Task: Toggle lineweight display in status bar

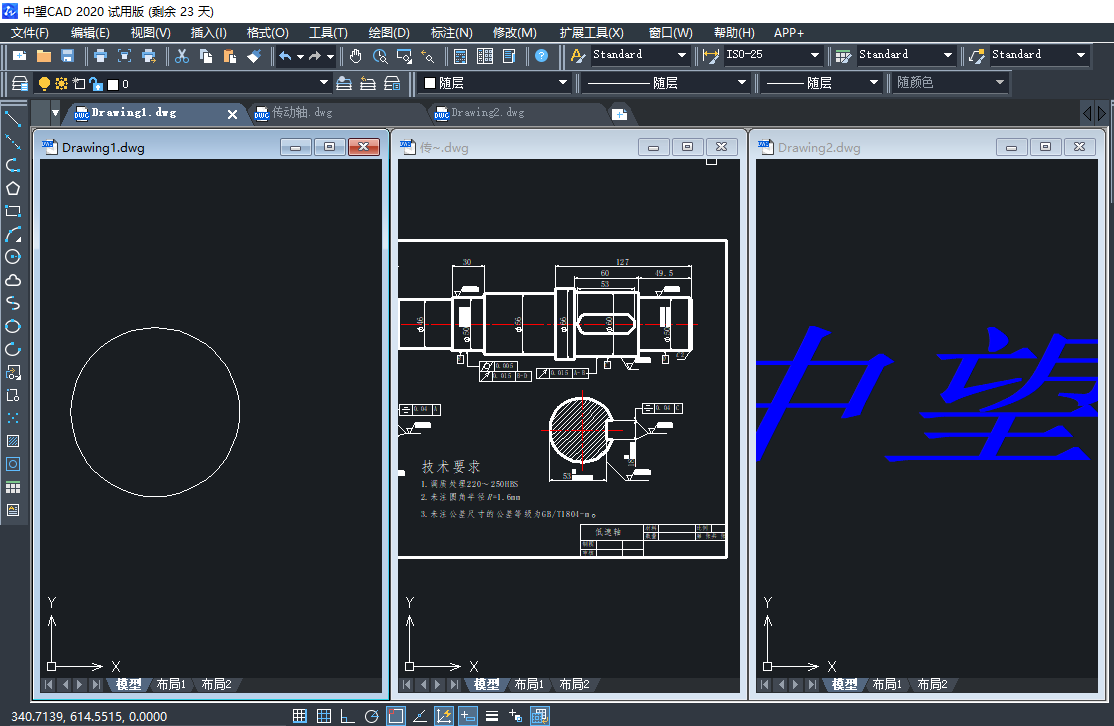Action: (x=492, y=715)
